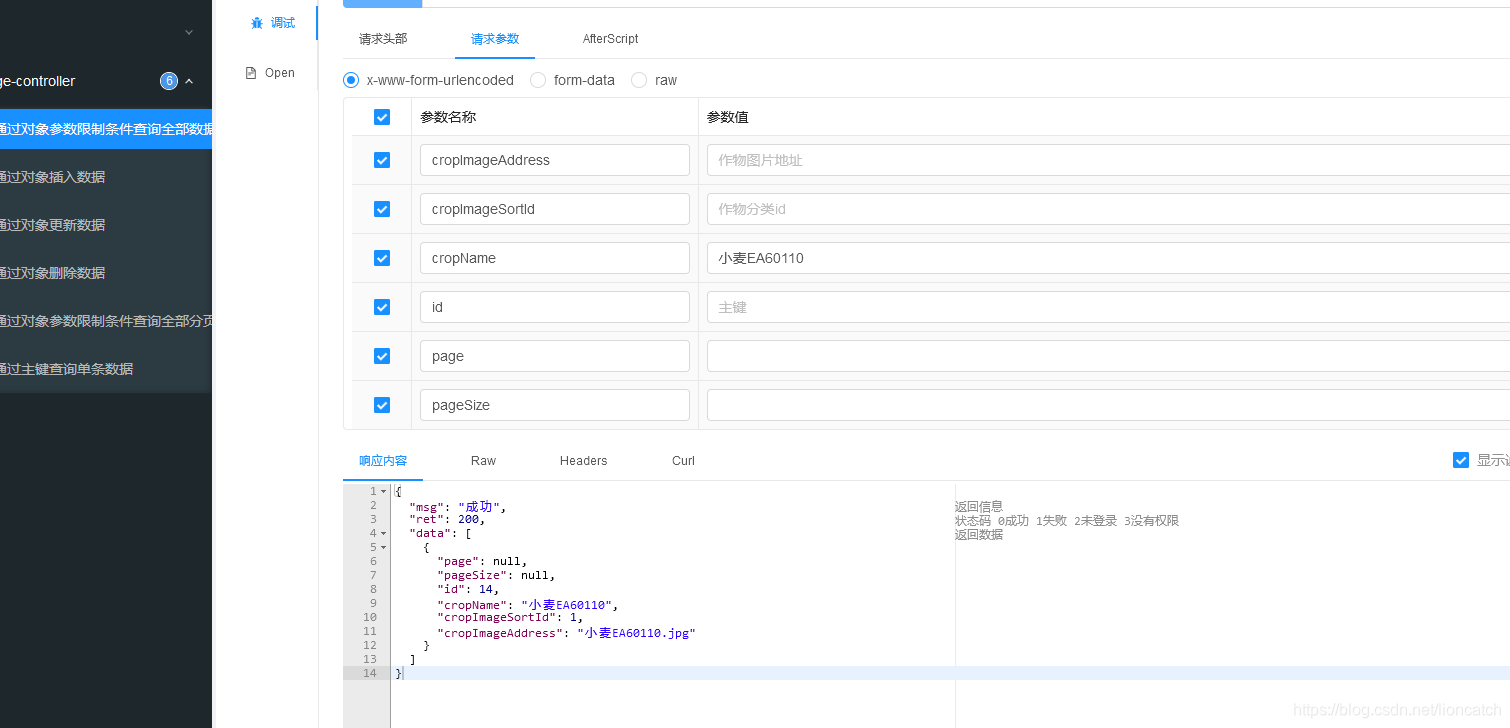The image size is (1510, 728).
Task: Expand the sidebar chevron above ge-controller
Action: click(x=189, y=32)
